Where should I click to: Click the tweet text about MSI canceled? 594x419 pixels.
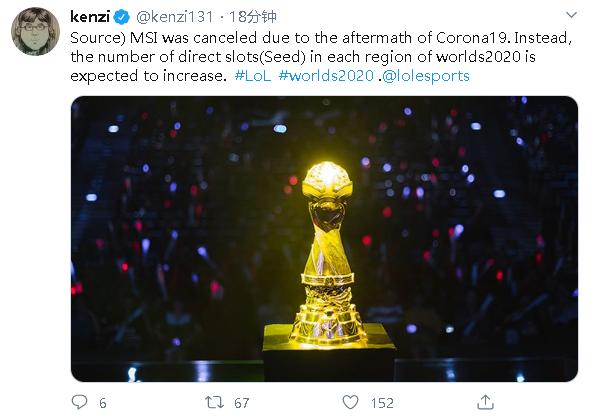(321, 57)
